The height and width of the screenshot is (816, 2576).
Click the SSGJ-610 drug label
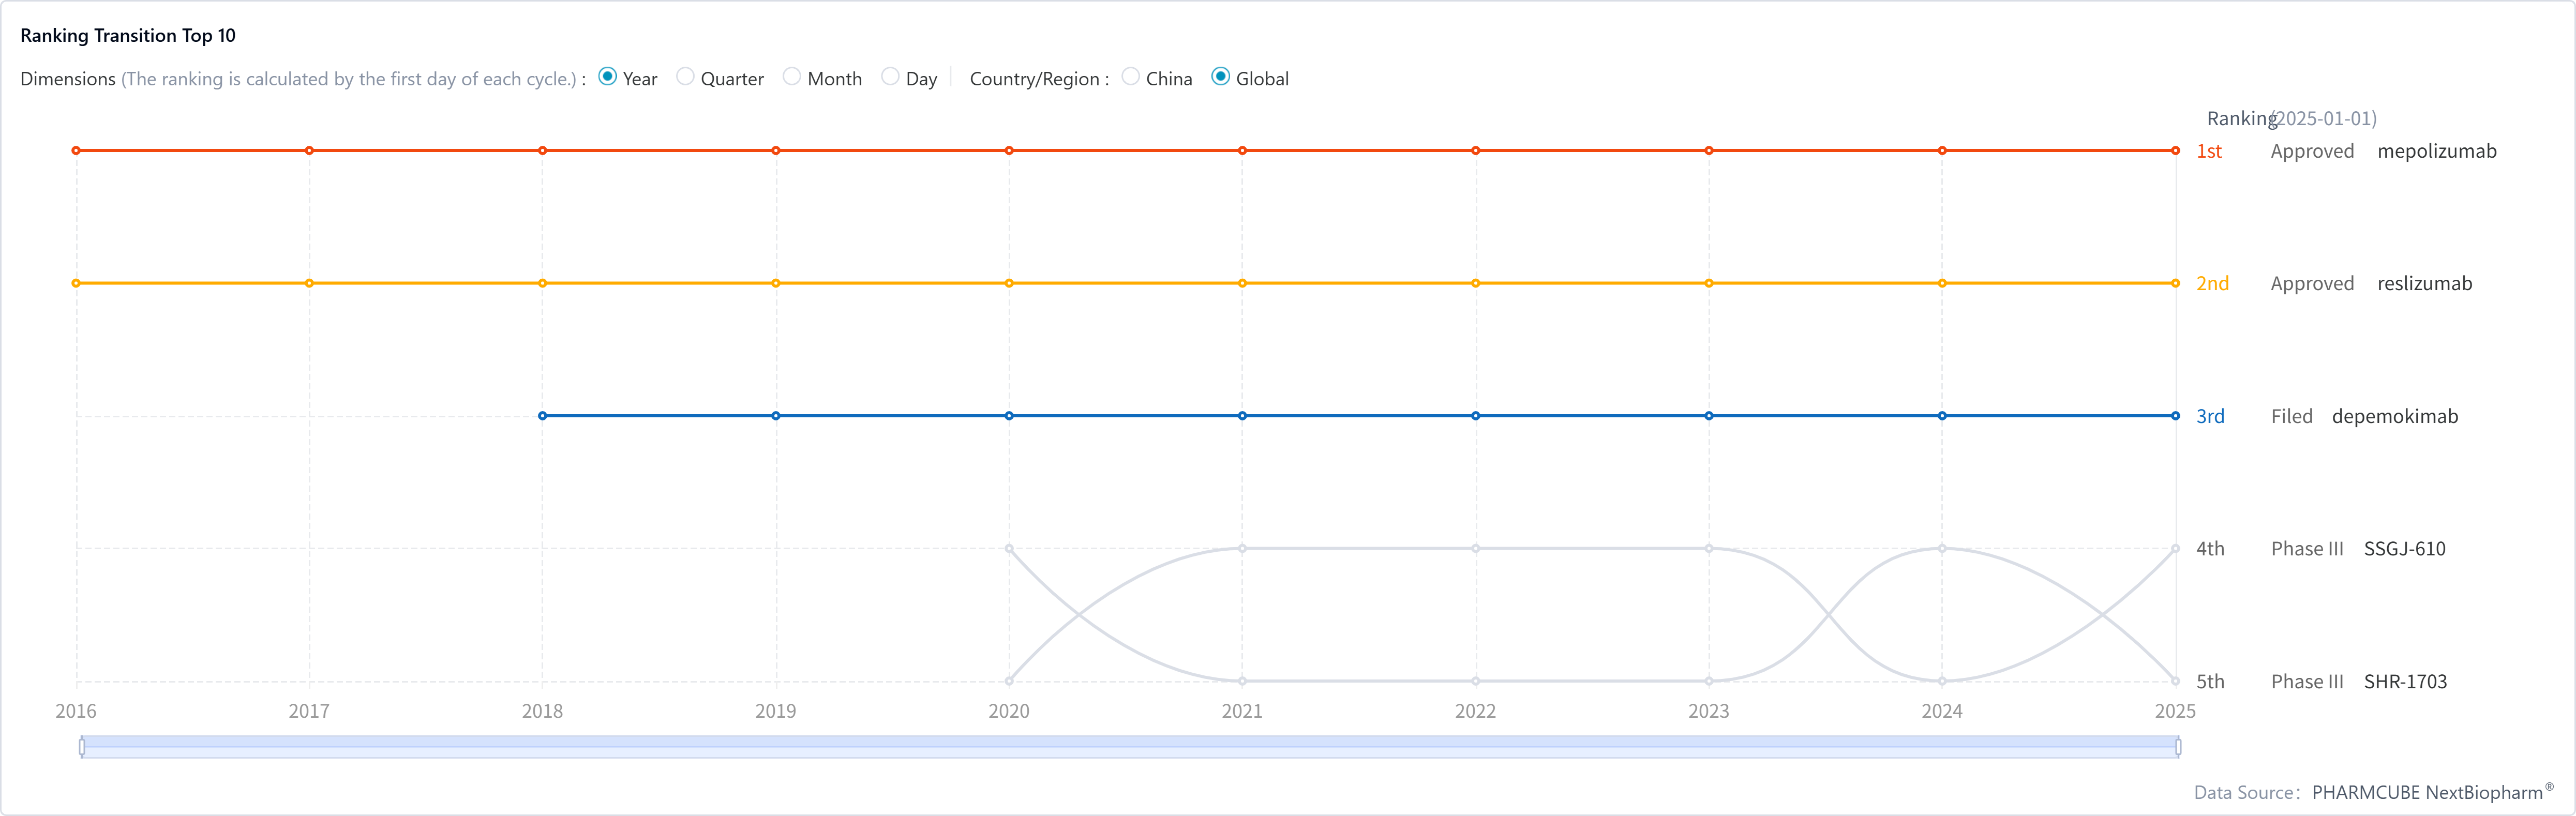(x=2404, y=549)
